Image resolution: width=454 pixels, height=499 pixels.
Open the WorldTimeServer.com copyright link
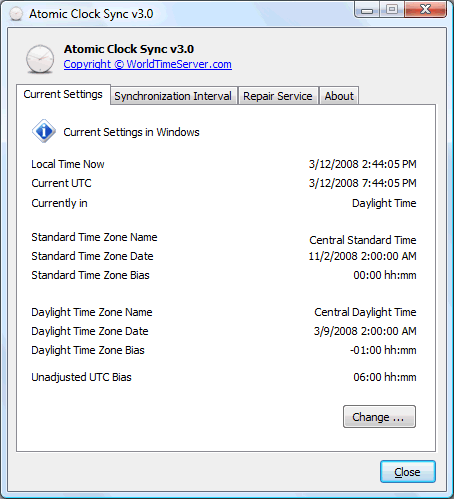pyautogui.click(x=148, y=64)
